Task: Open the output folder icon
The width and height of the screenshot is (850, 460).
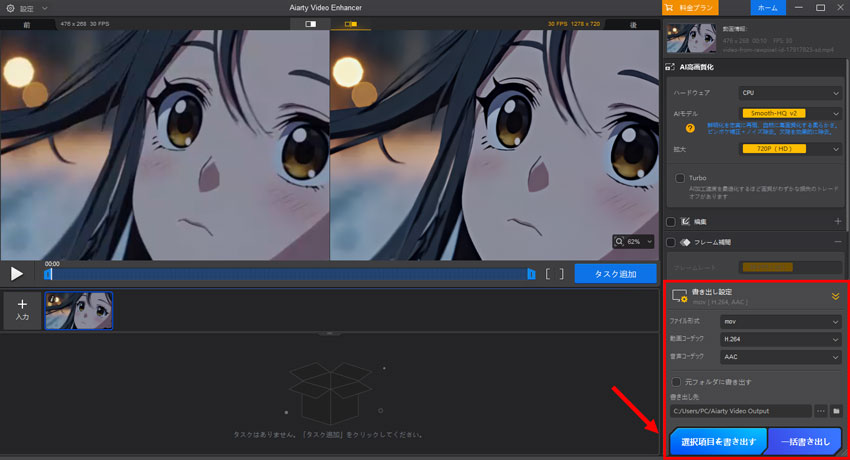Action: click(836, 411)
